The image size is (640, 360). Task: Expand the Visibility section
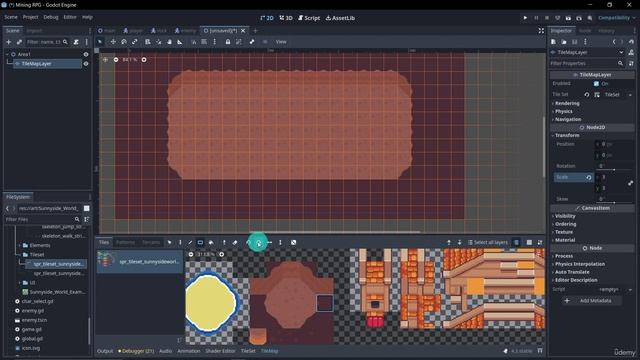tap(564, 216)
